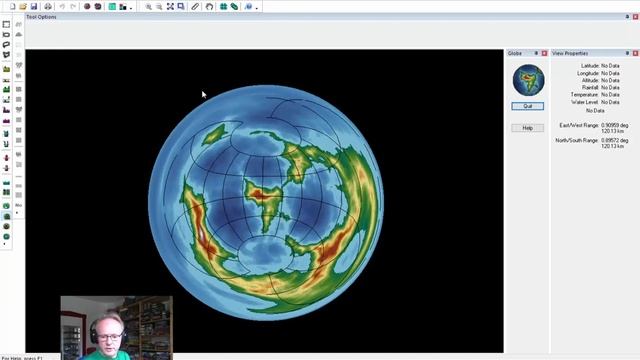Click the brown globe icon in left toolbar
The image size is (640, 360).
pyautogui.click(x=7, y=227)
